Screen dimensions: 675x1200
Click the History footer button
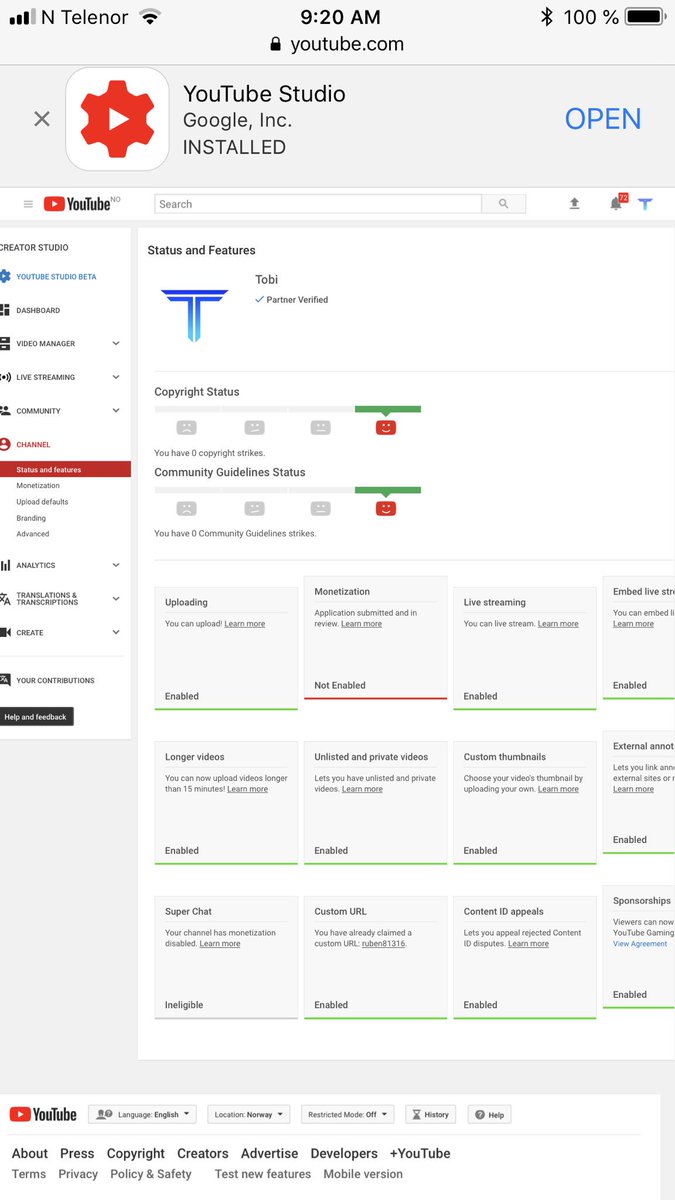pyautogui.click(x=430, y=1114)
